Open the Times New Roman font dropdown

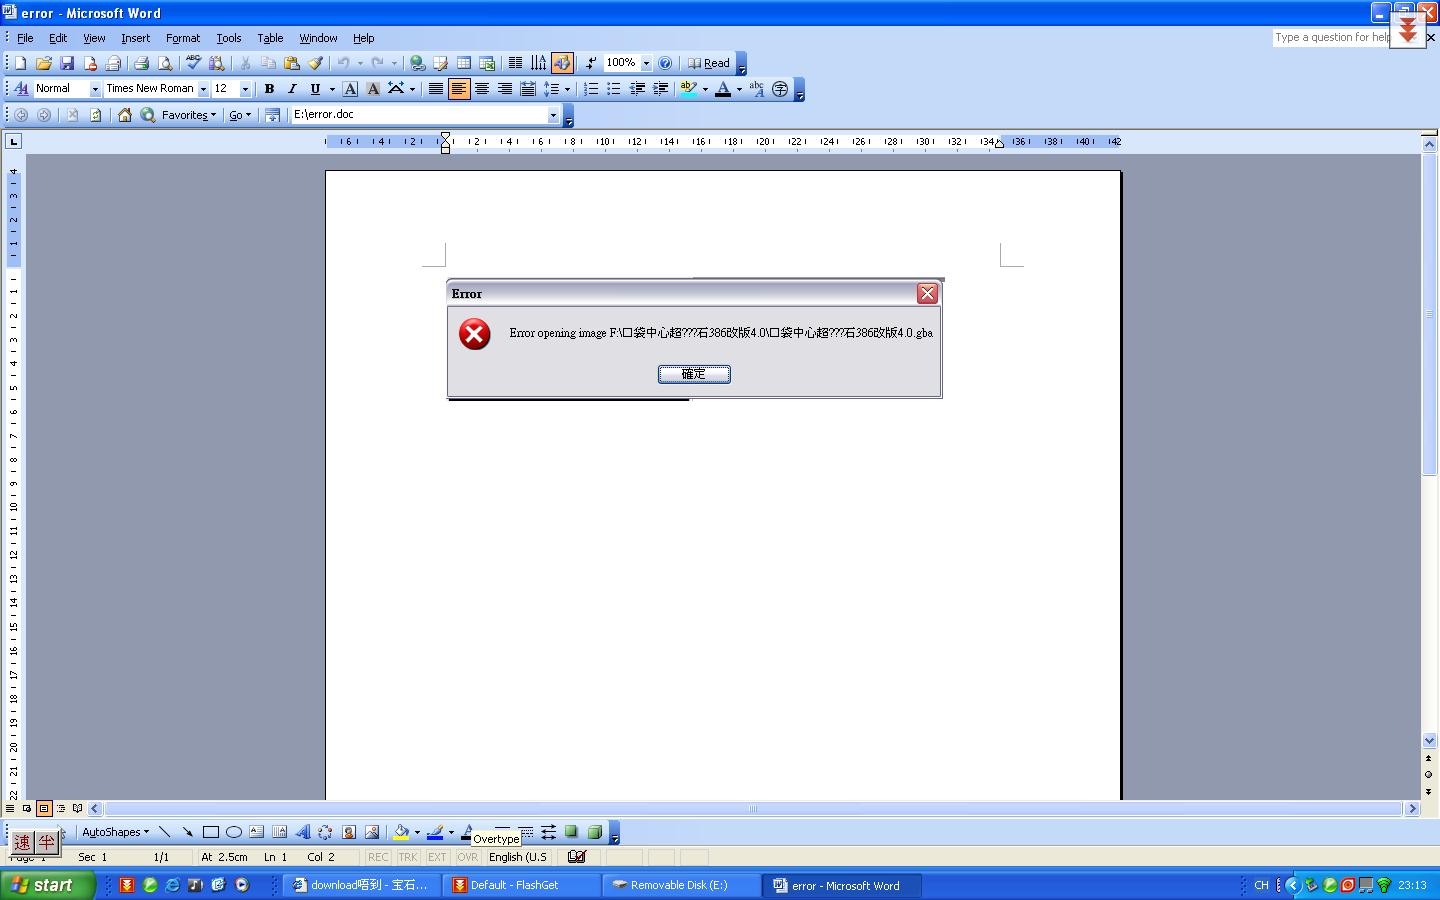coord(203,89)
